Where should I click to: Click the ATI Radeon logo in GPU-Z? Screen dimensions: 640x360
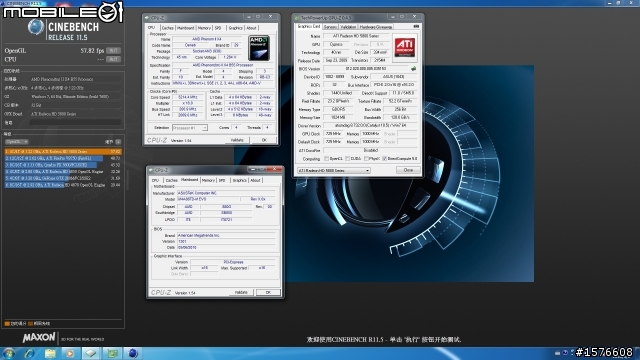404,47
